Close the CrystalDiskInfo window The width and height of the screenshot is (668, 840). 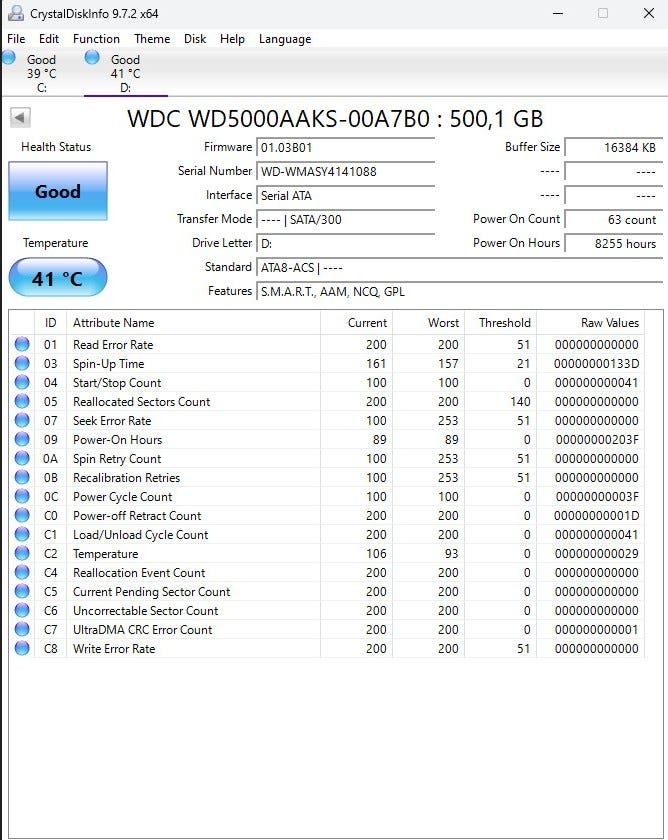649,13
